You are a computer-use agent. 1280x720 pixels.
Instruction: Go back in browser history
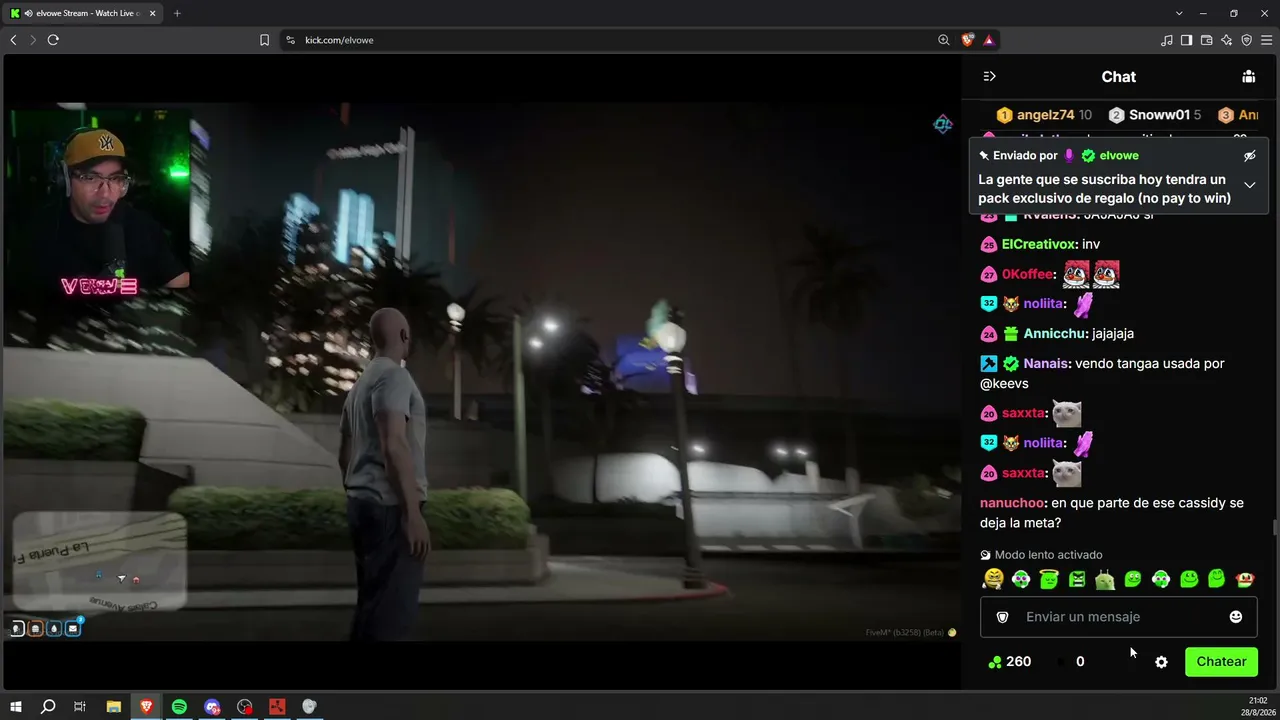click(13, 40)
